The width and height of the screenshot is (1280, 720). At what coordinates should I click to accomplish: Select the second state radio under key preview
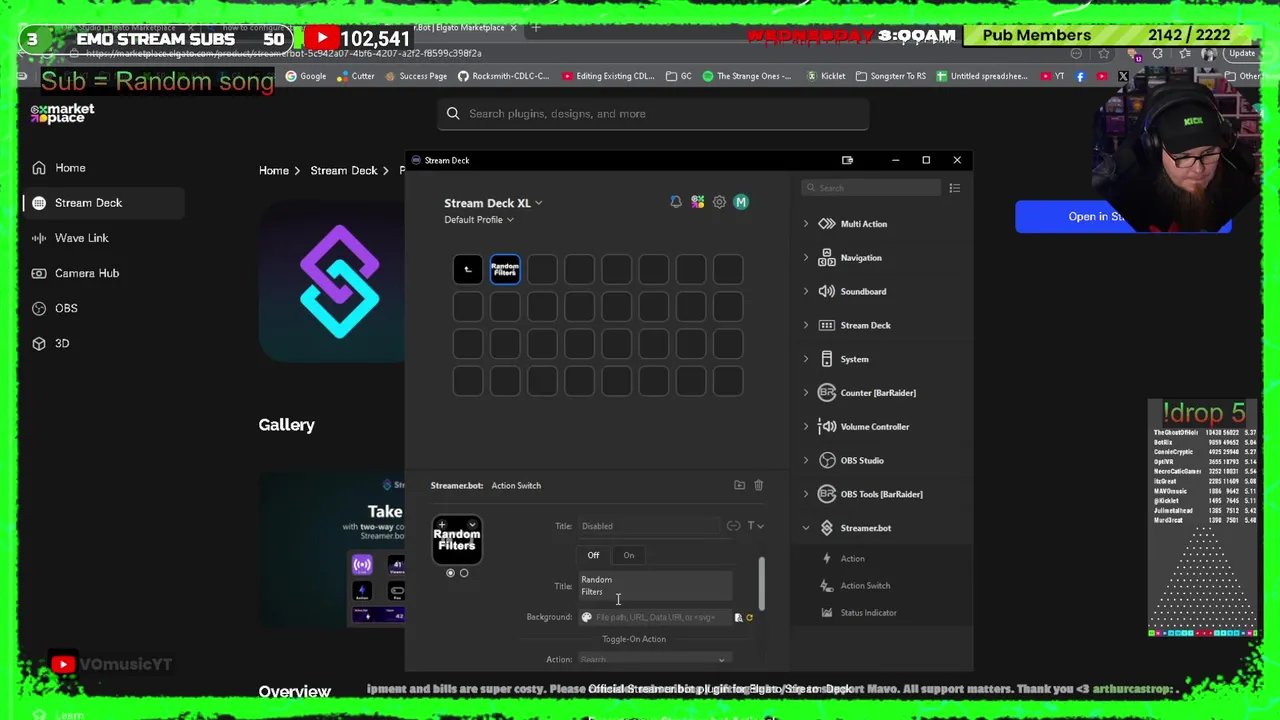(x=464, y=573)
